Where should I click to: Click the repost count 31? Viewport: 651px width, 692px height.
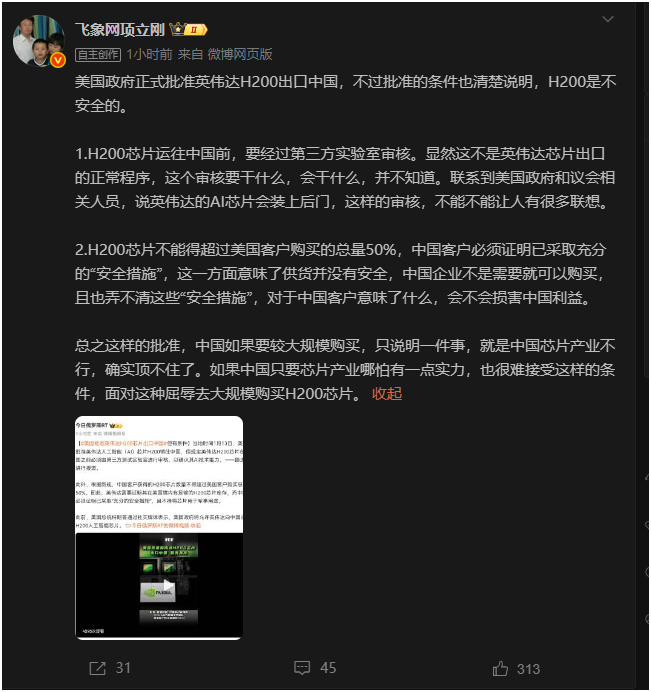(x=123, y=668)
